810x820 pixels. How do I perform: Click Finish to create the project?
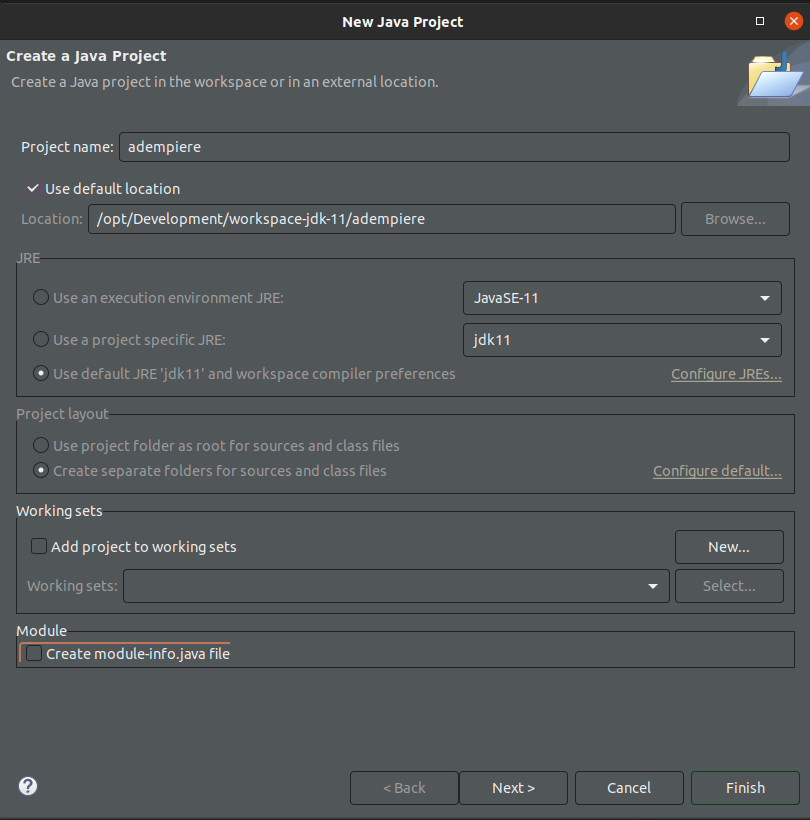coord(745,788)
